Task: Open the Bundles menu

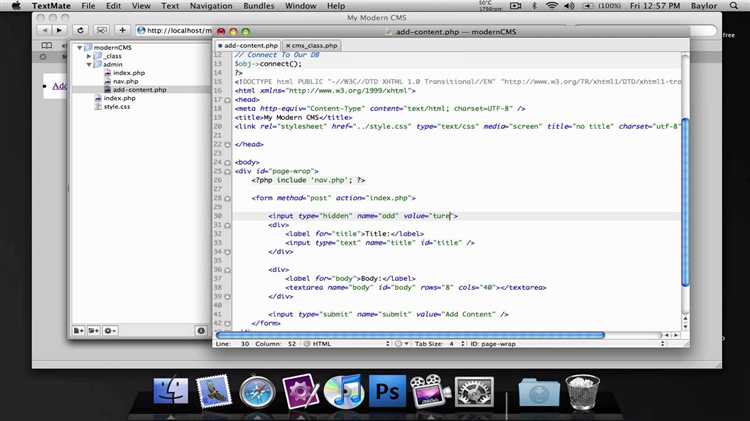Action: (259, 6)
